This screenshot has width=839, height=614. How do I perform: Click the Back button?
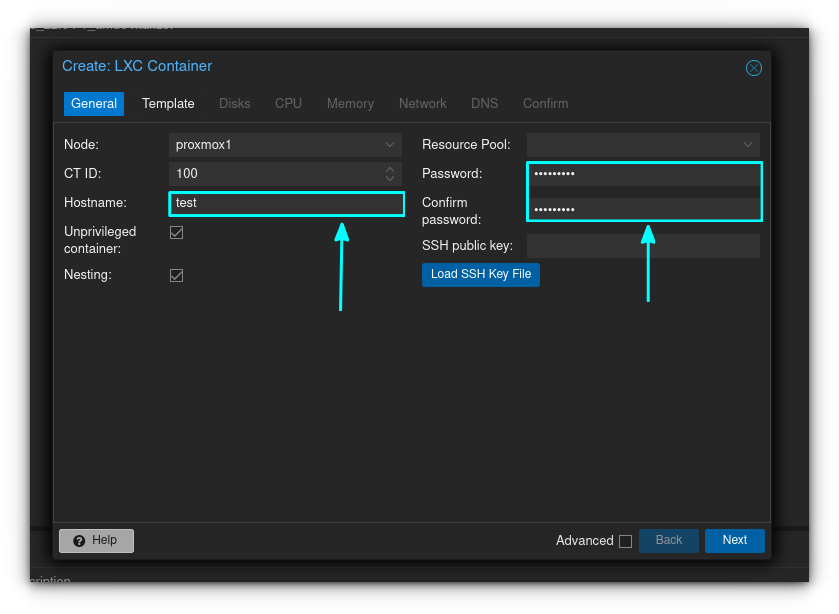[668, 540]
